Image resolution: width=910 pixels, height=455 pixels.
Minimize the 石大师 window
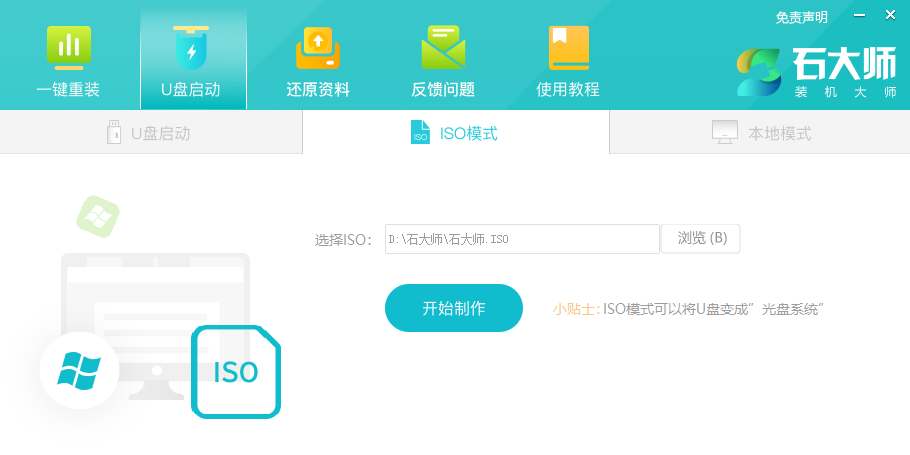[x=860, y=16]
